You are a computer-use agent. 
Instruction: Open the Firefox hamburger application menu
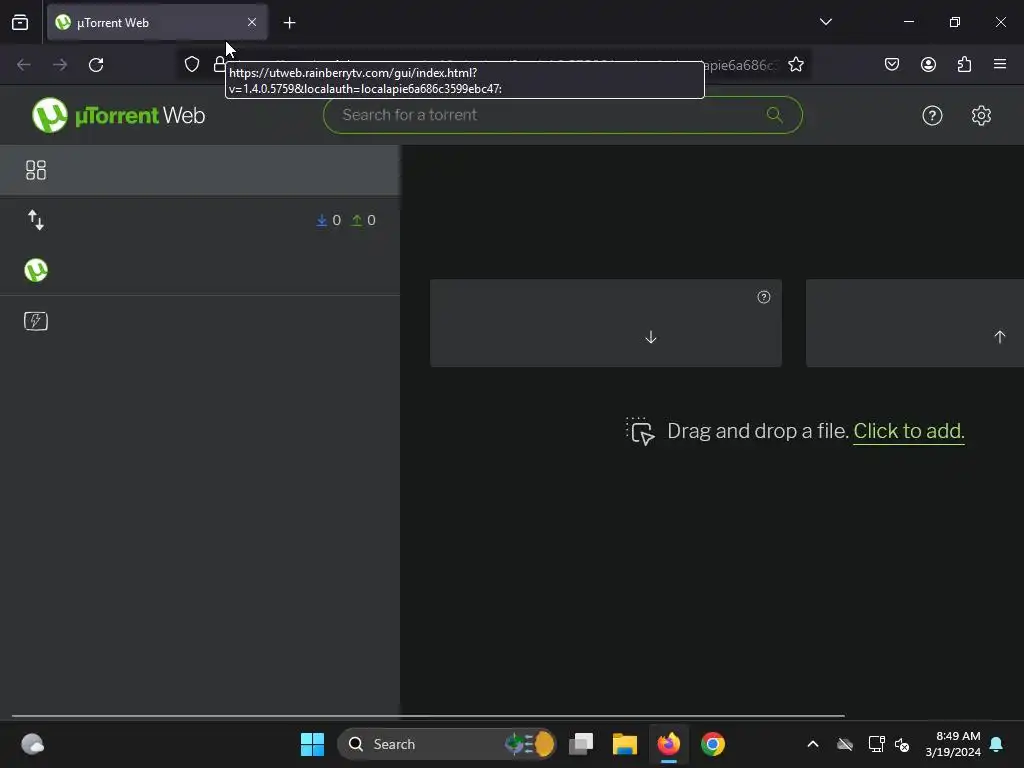point(1000,64)
